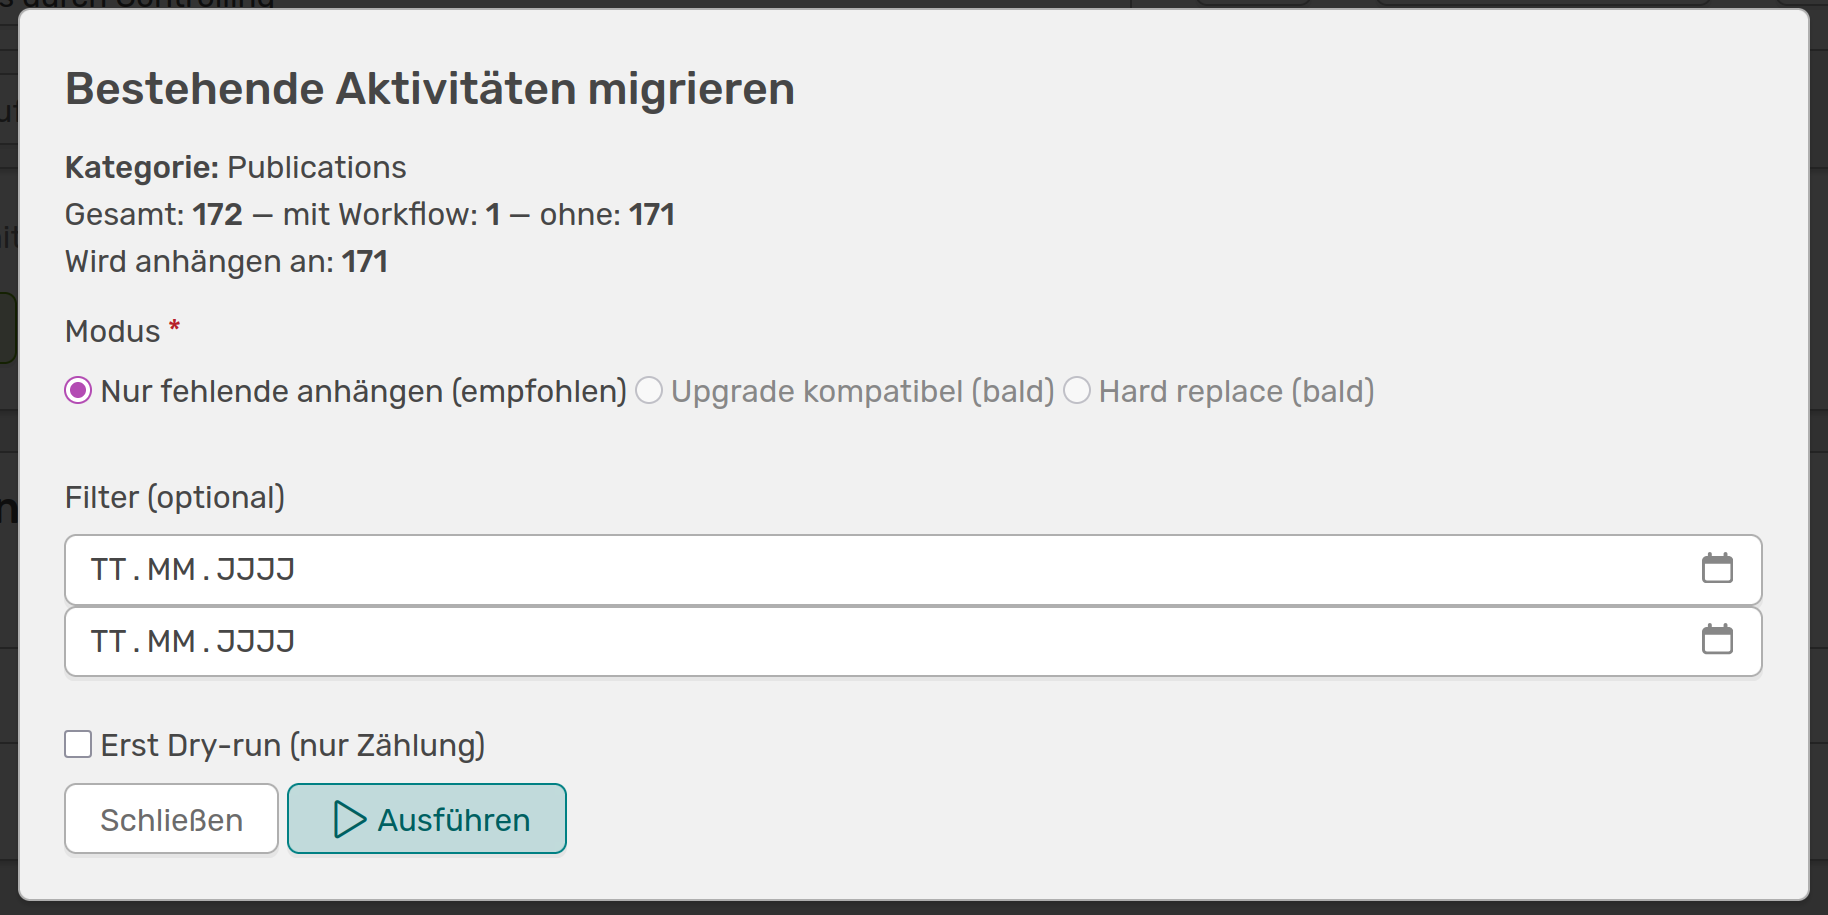Click the 'Hard replace (bald)' label text
The height and width of the screenshot is (915, 1828).
[1236, 392]
